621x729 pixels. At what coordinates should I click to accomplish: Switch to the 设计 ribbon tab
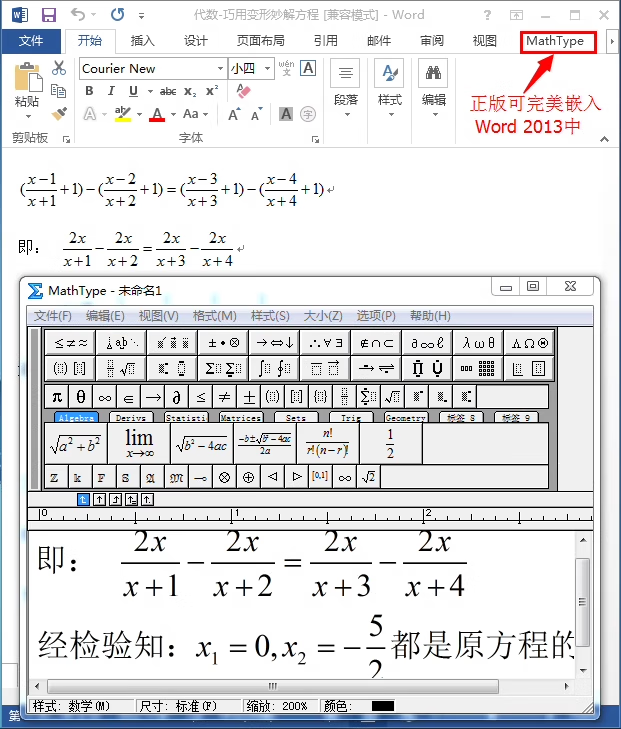(x=195, y=41)
